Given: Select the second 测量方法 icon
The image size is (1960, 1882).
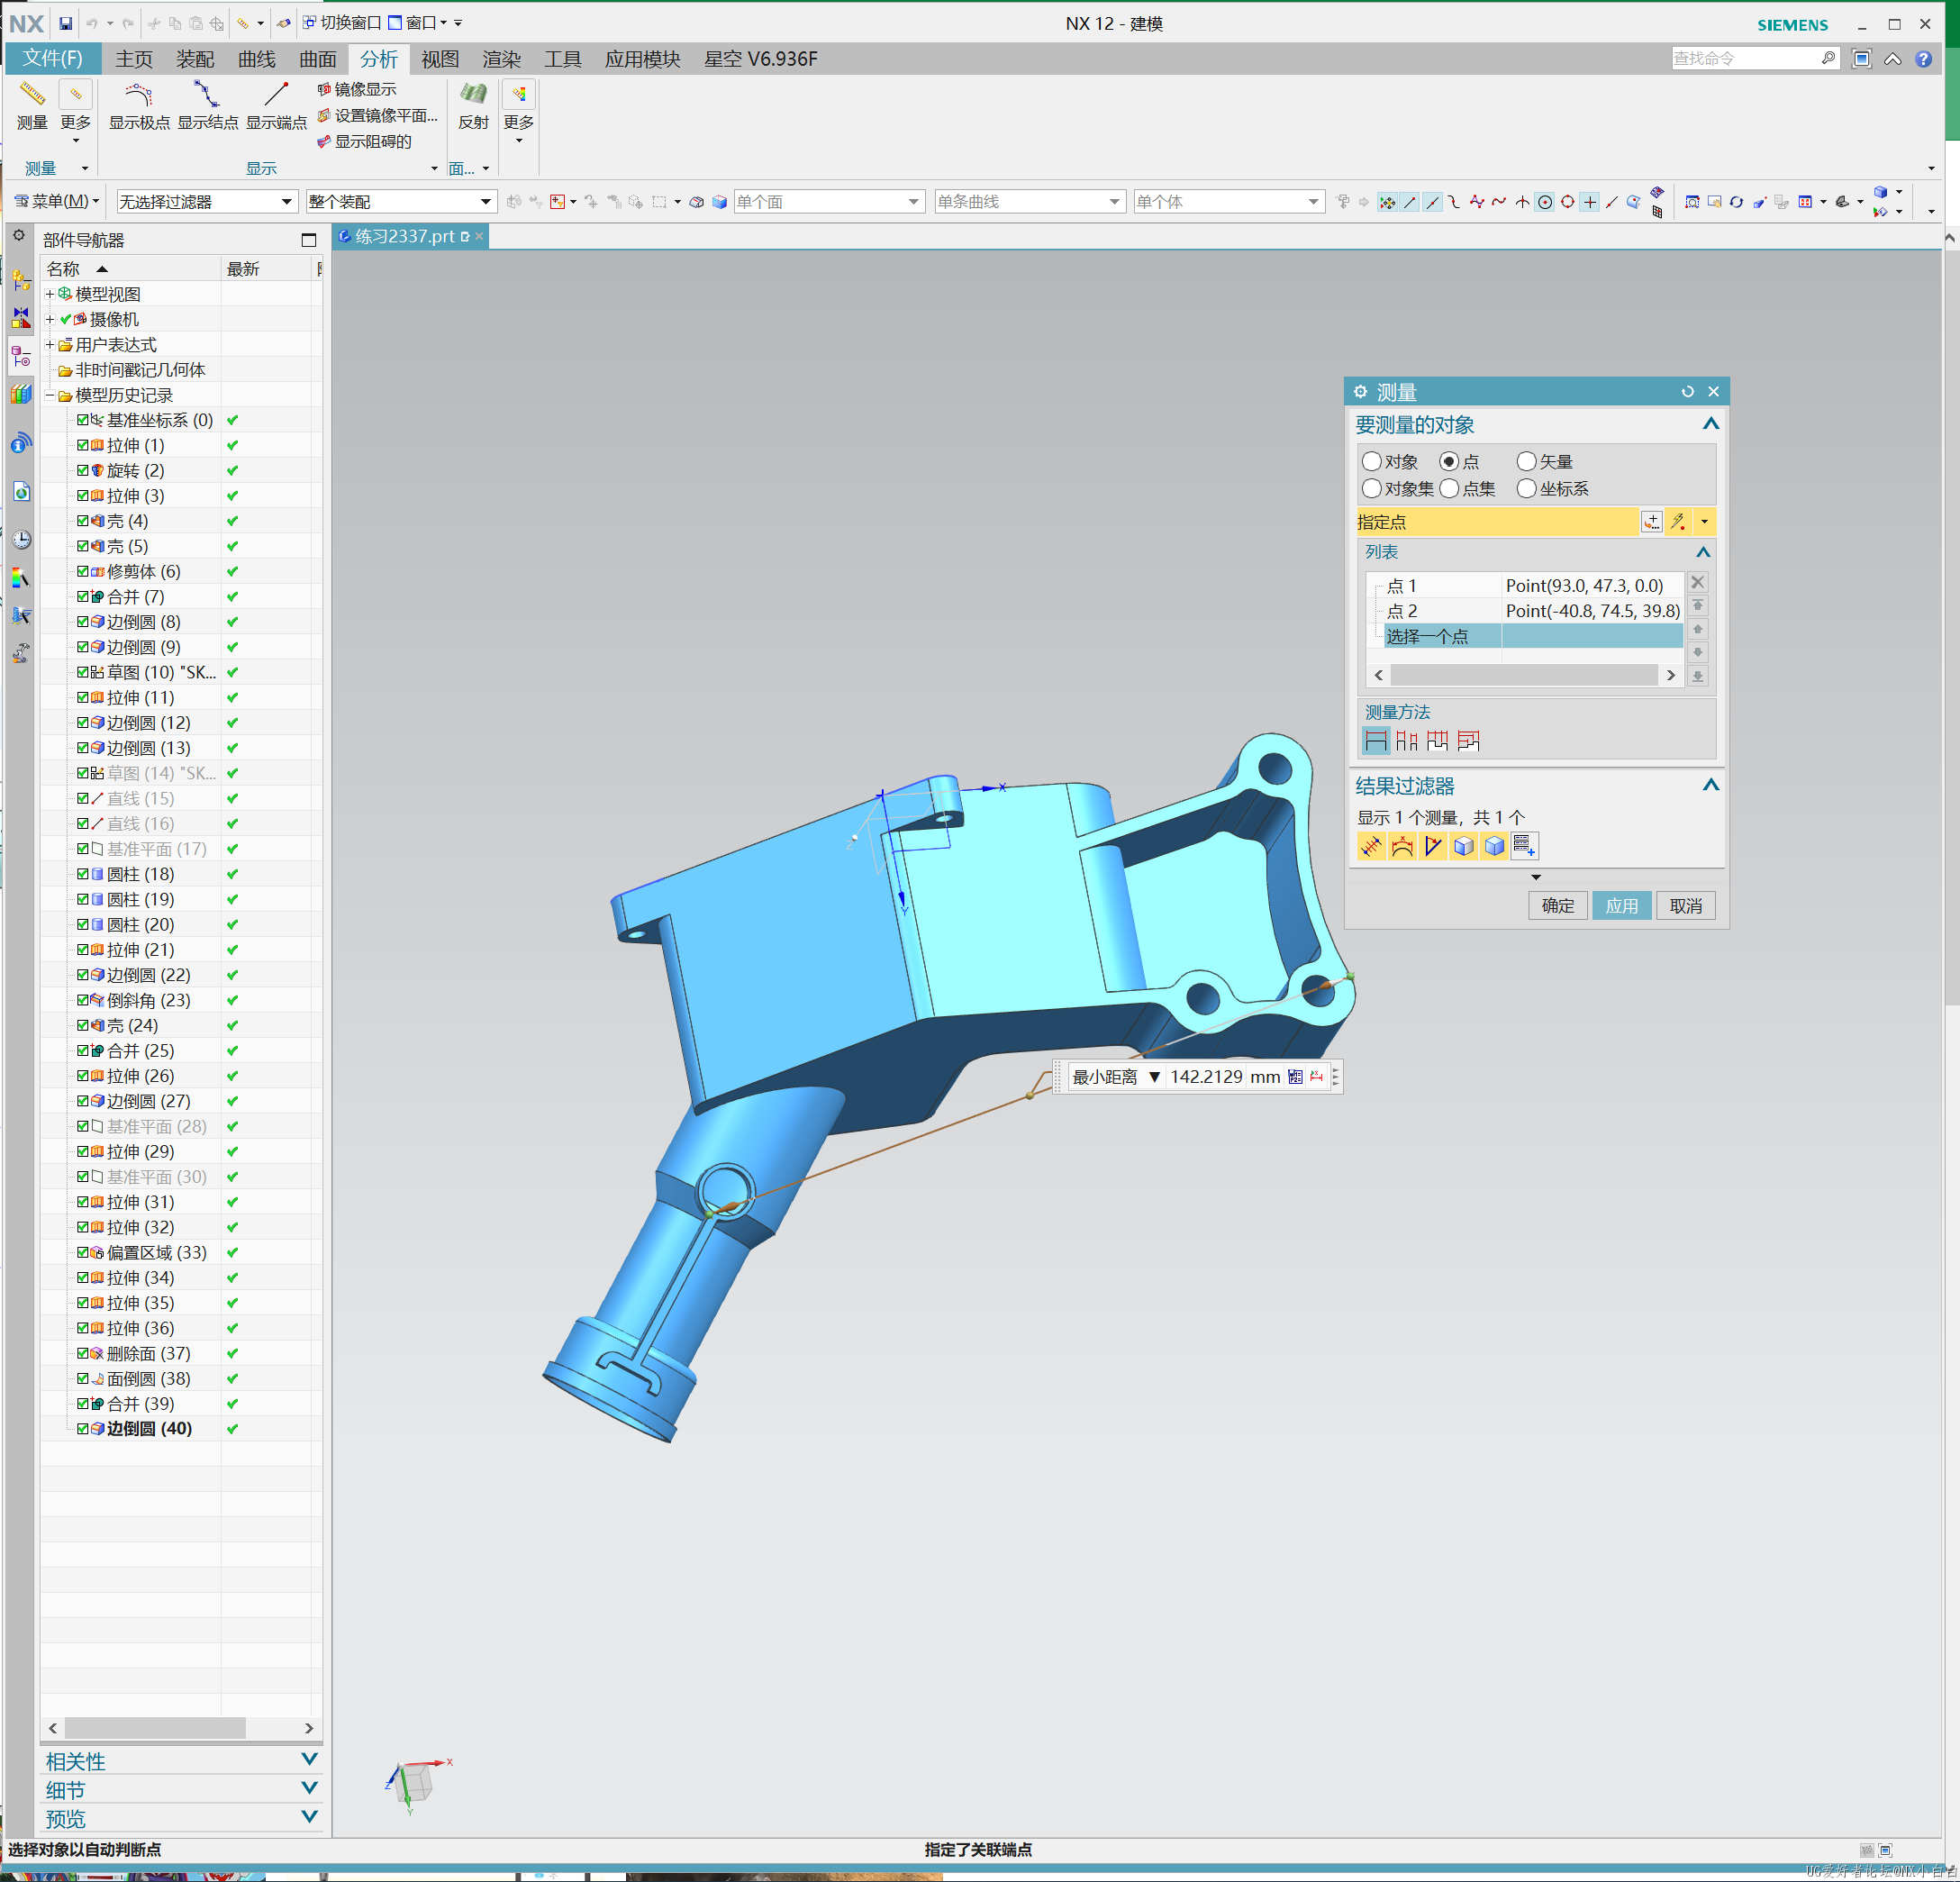Looking at the screenshot, I should (1407, 741).
